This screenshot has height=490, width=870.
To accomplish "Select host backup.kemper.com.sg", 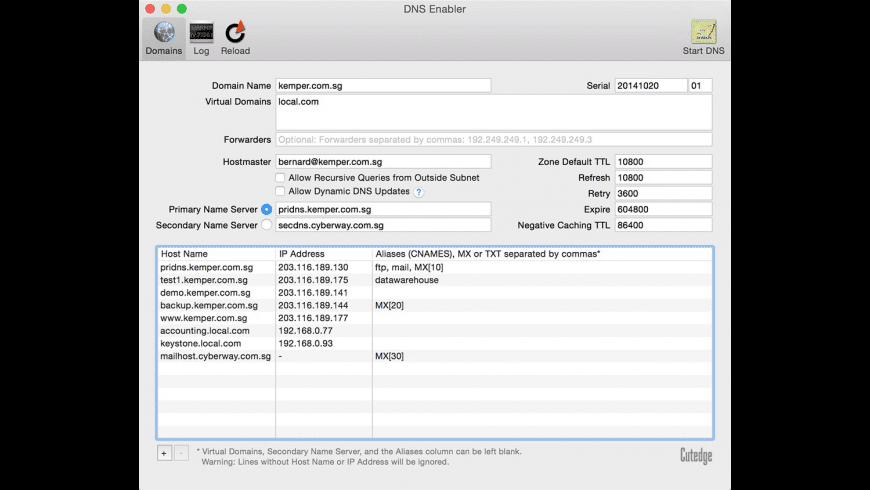I will click(x=209, y=305).
